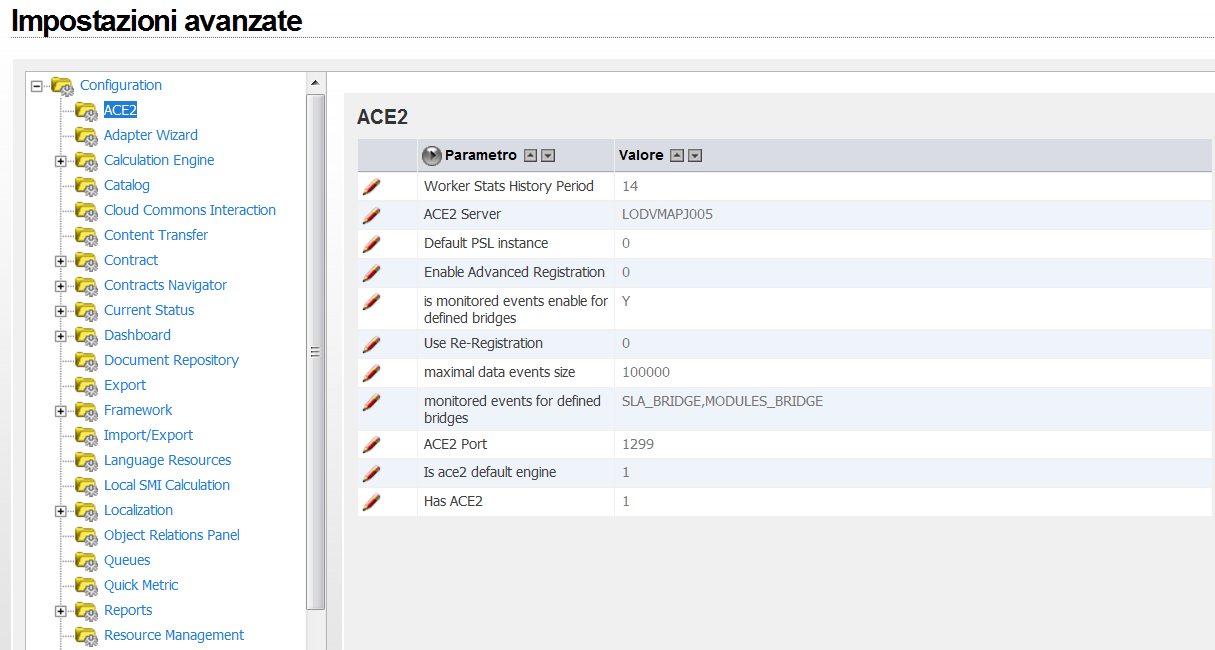The height and width of the screenshot is (650, 1215).
Task: Edit the ACE2 Server parameter
Action: click(x=371, y=215)
